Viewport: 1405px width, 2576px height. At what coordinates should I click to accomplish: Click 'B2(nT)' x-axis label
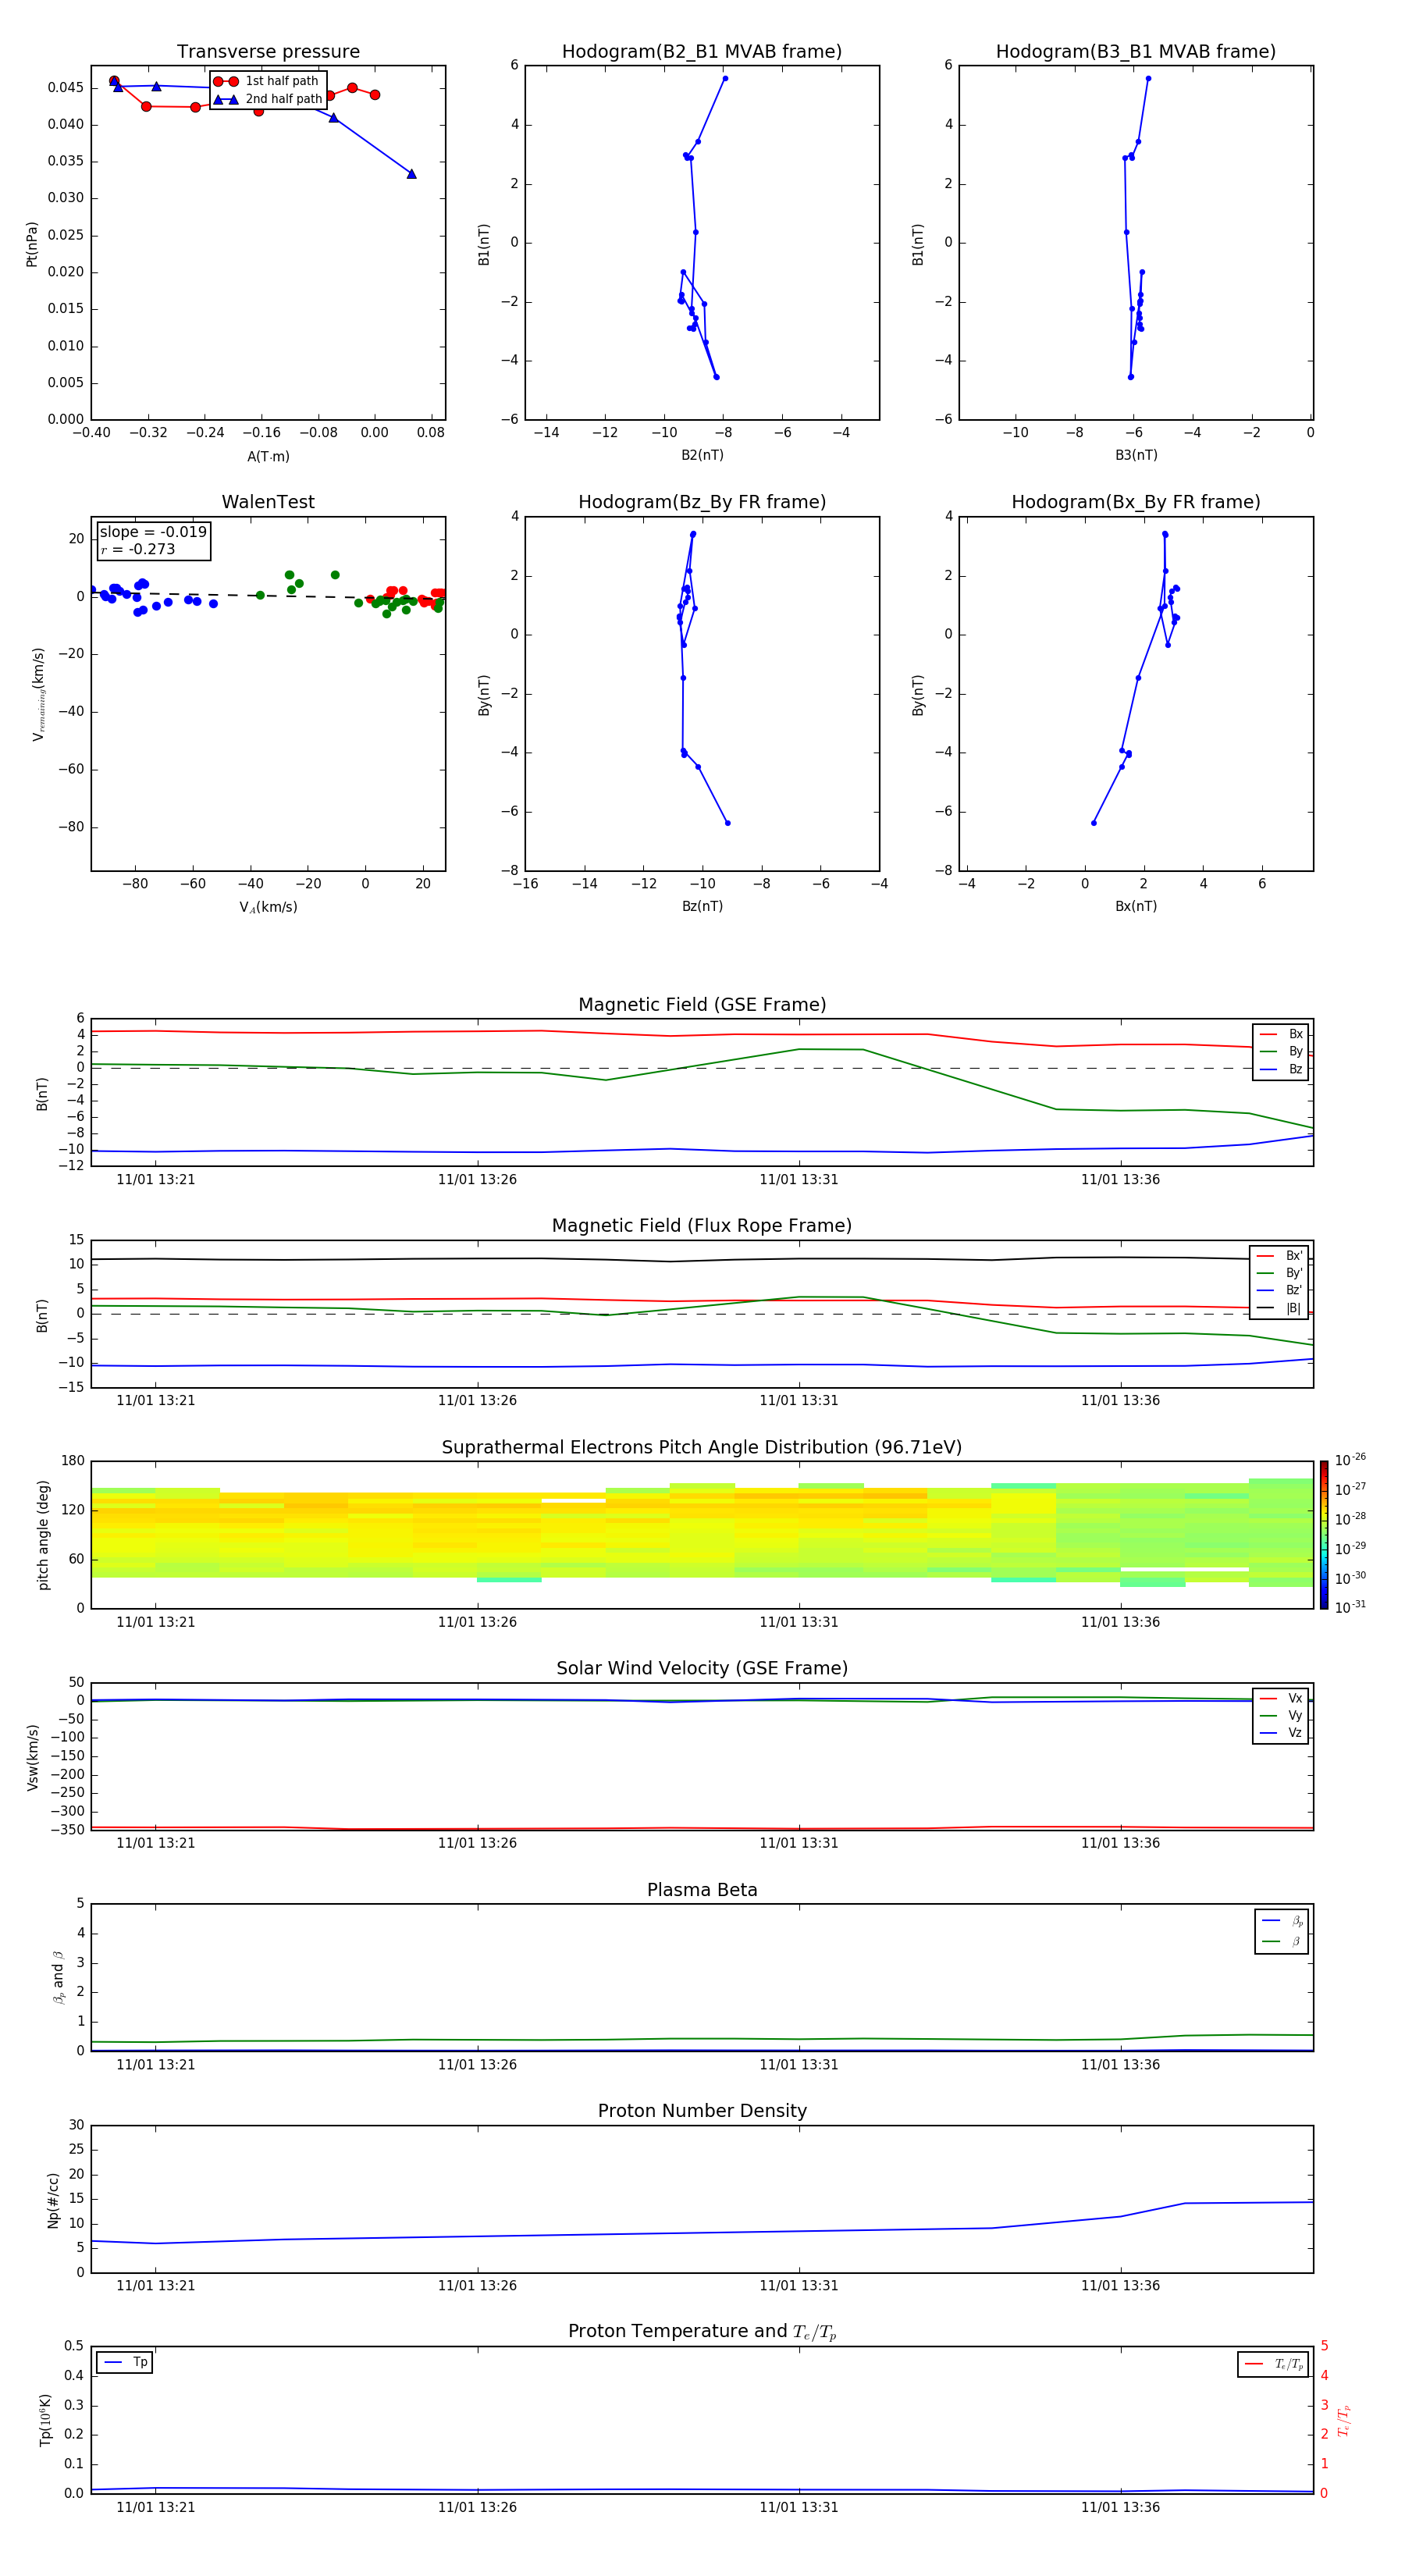pos(702,455)
